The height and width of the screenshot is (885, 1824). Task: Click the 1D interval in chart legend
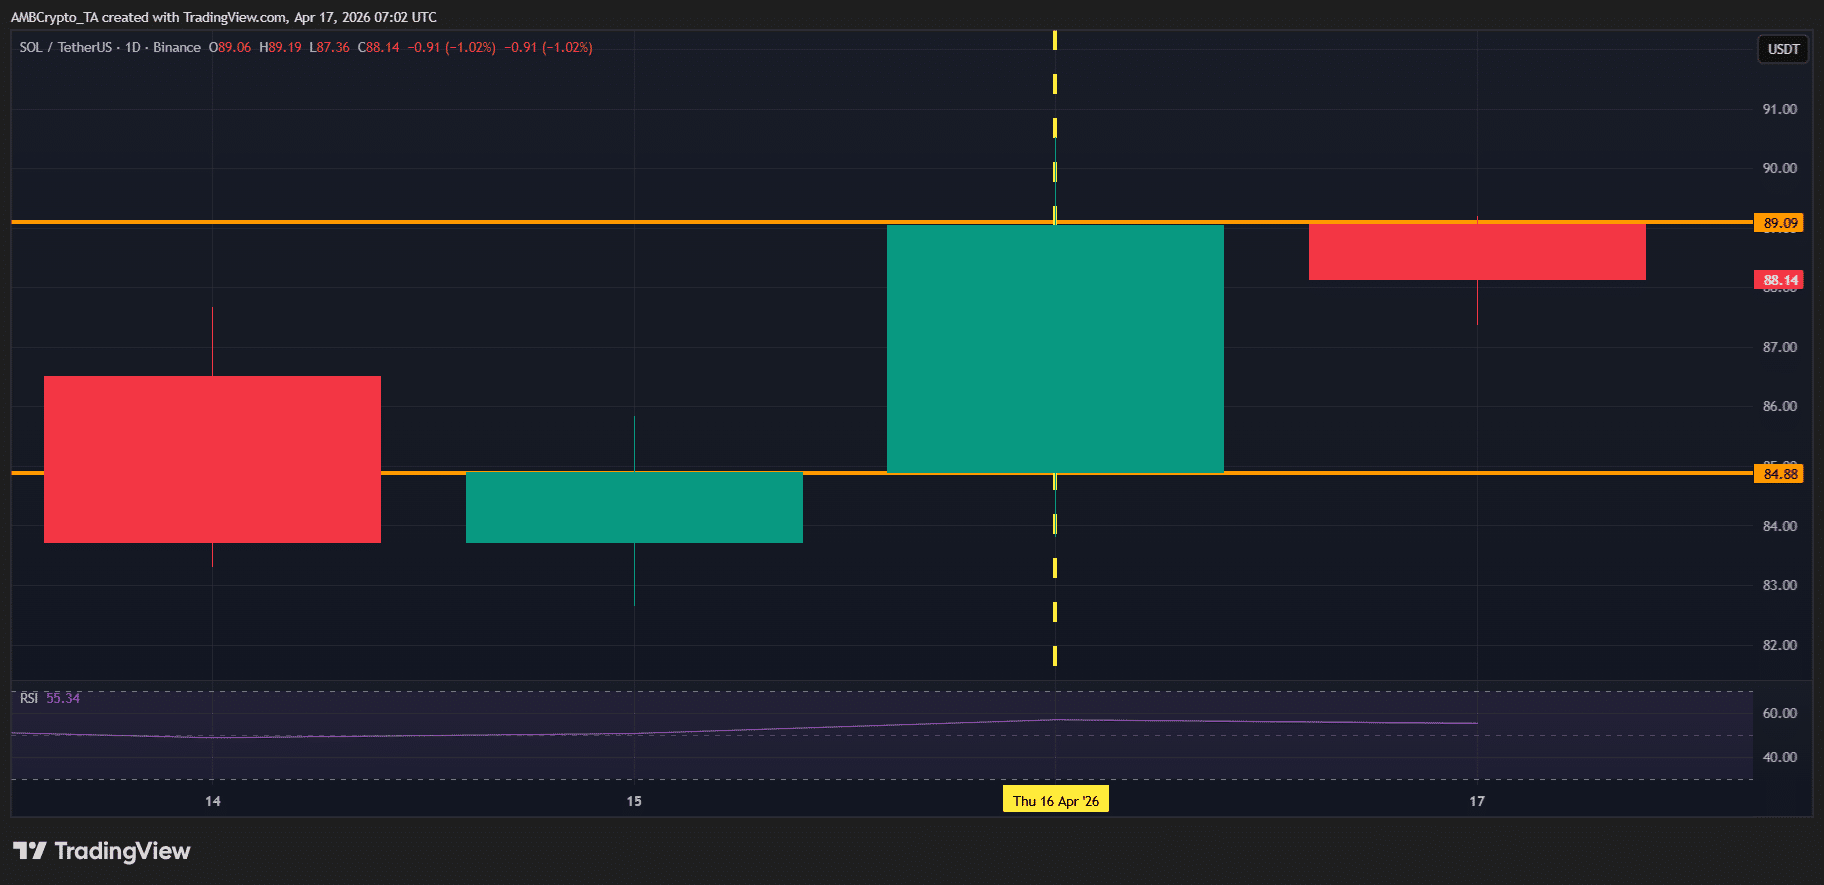tap(132, 47)
